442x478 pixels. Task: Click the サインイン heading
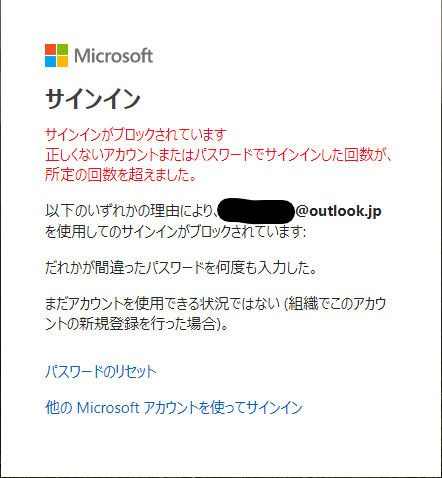(x=93, y=99)
